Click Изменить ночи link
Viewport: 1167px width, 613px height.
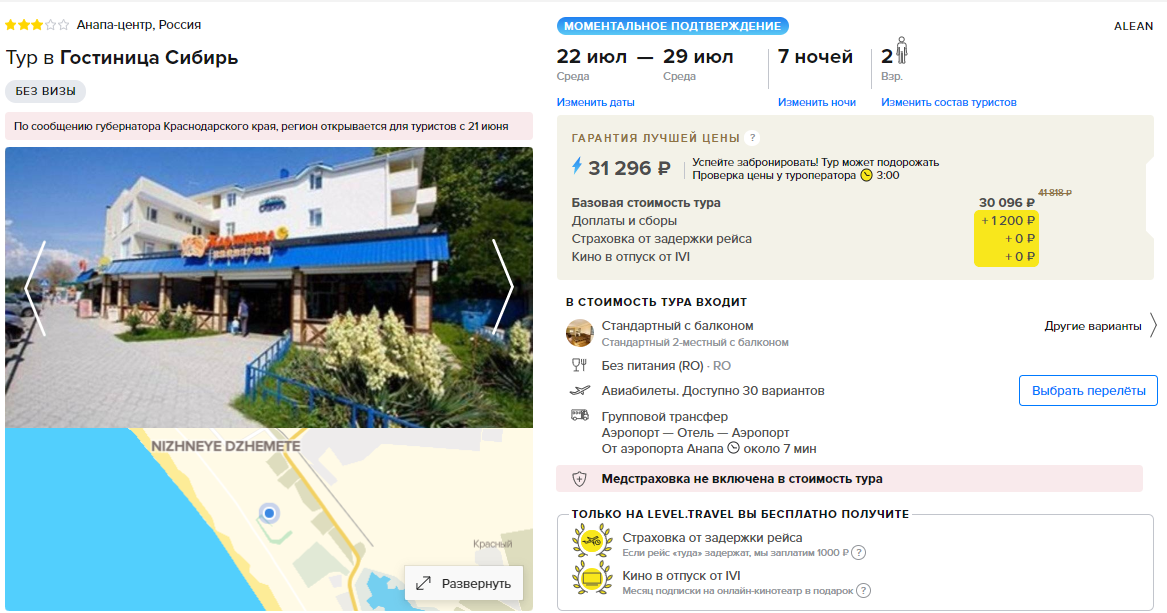pos(816,102)
